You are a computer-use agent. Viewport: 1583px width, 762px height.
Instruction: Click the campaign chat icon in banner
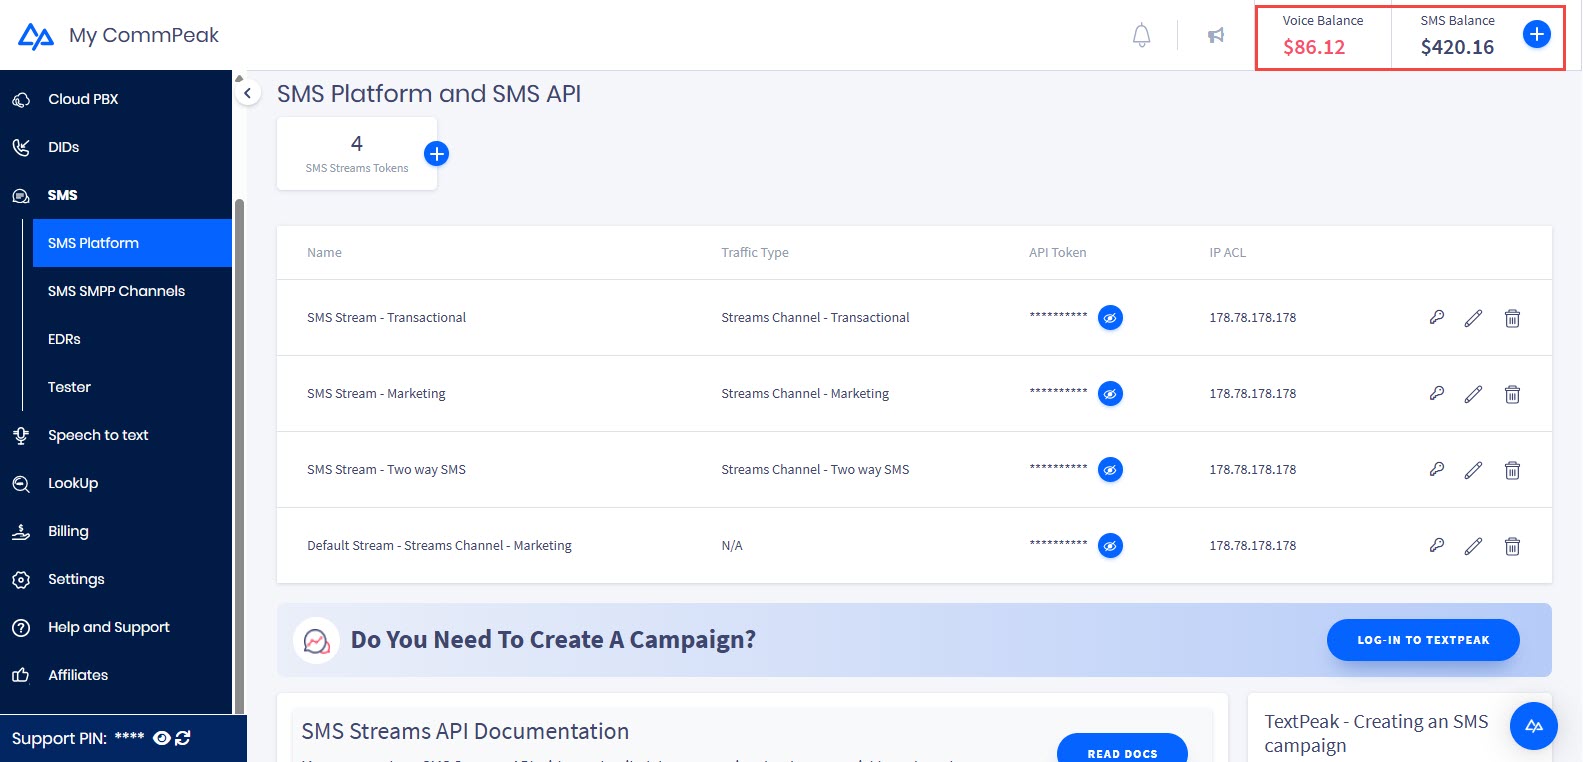point(316,640)
